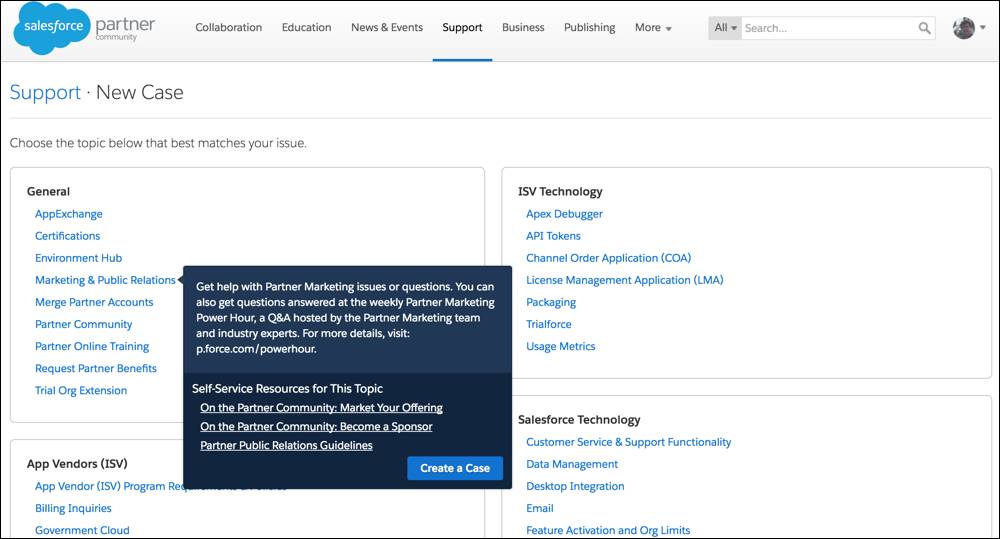The height and width of the screenshot is (539, 1000).
Task: Select License Management Application (LMA) topic
Action: click(x=624, y=280)
